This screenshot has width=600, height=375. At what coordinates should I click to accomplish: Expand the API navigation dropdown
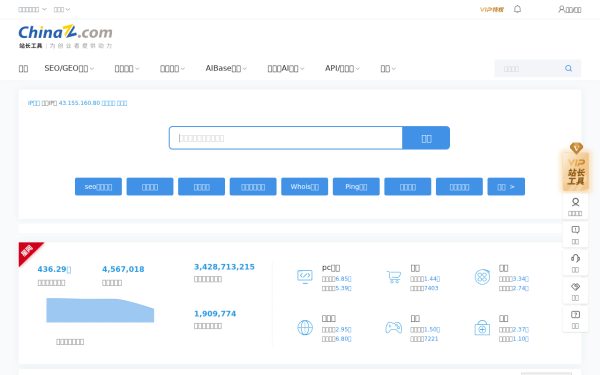[342, 68]
